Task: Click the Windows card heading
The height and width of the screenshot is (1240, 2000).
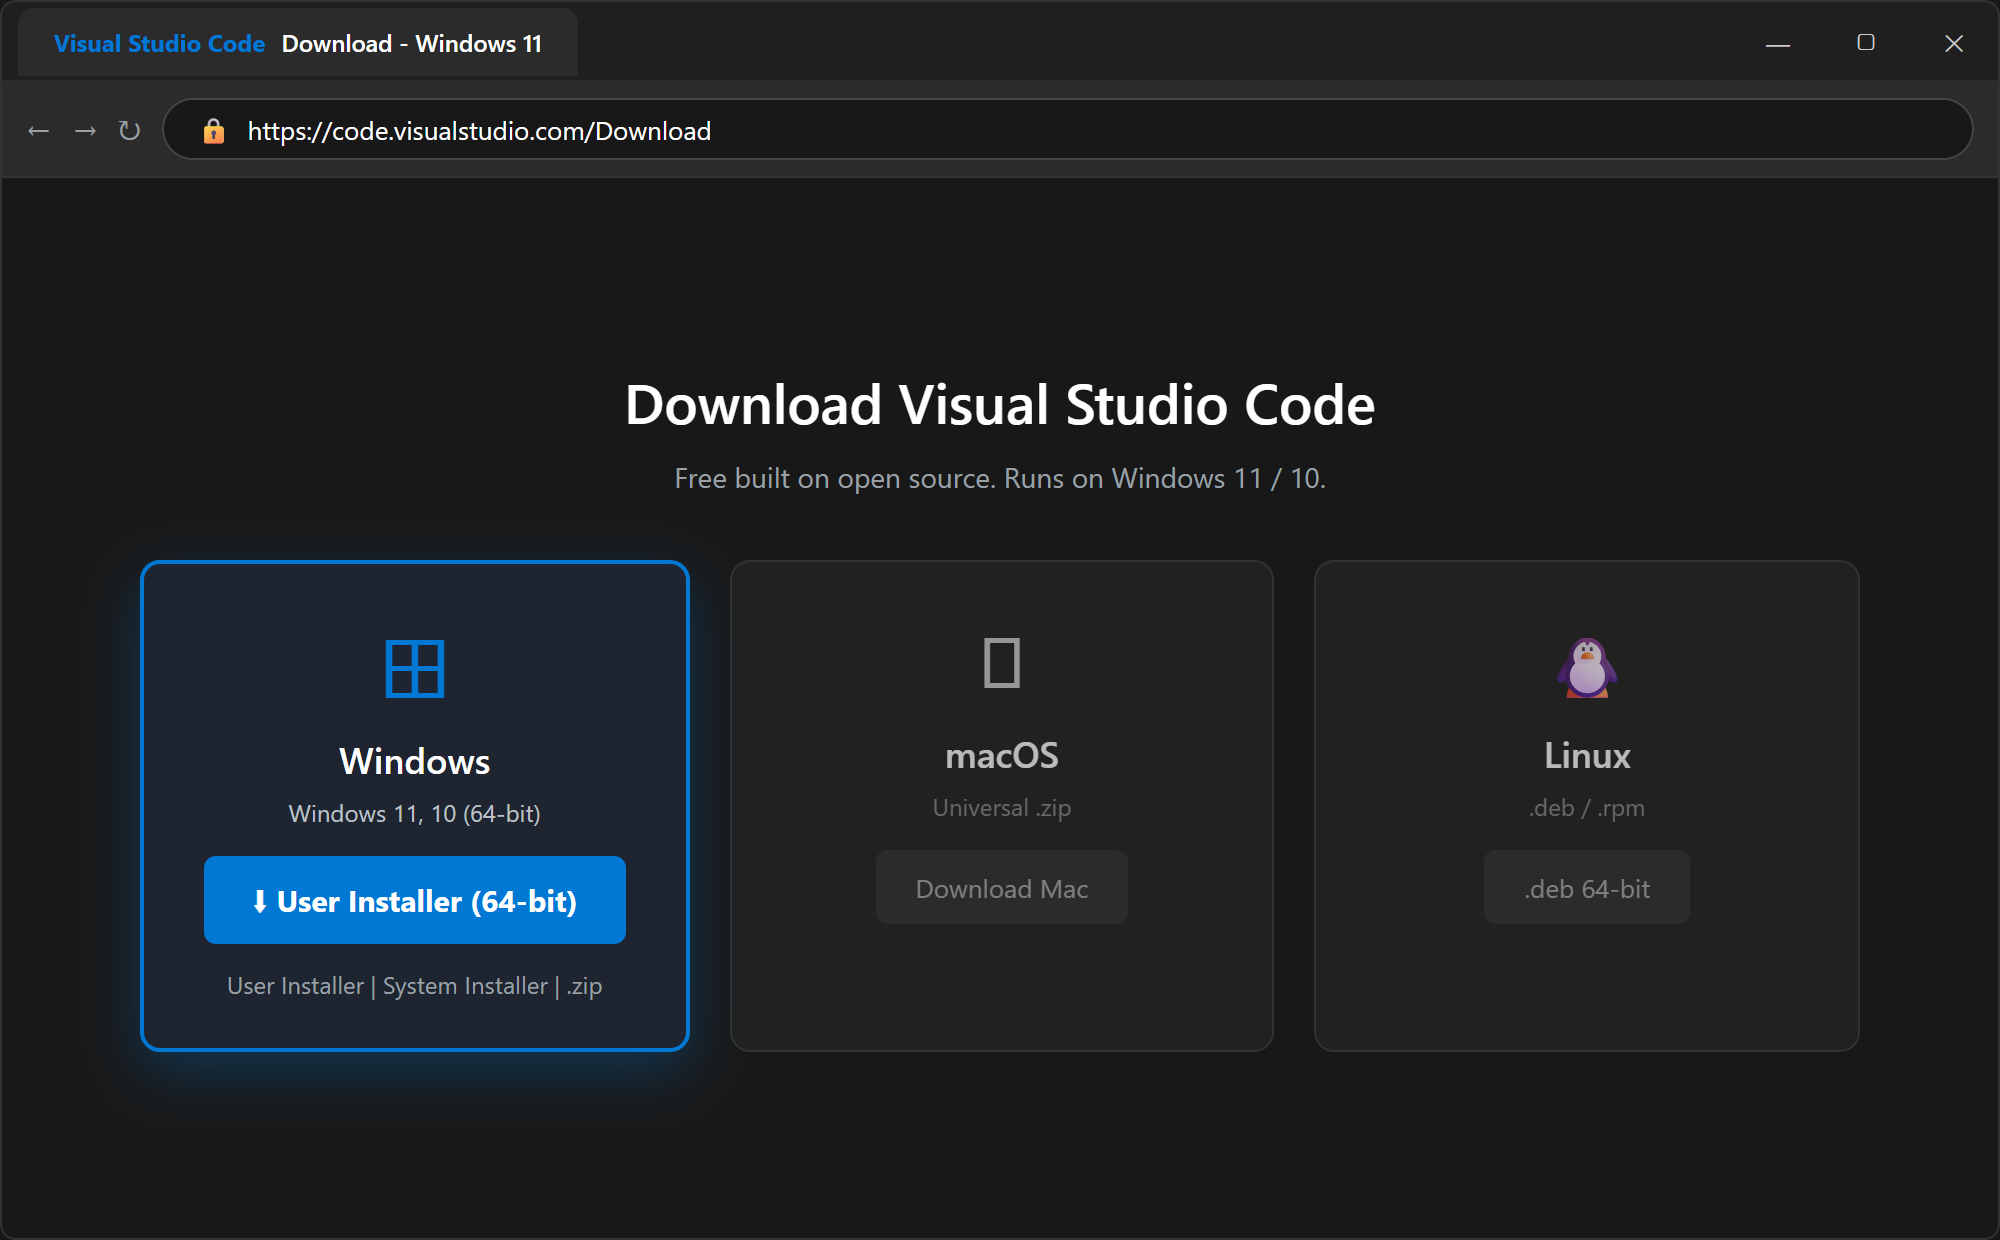Action: tap(415, 762)
